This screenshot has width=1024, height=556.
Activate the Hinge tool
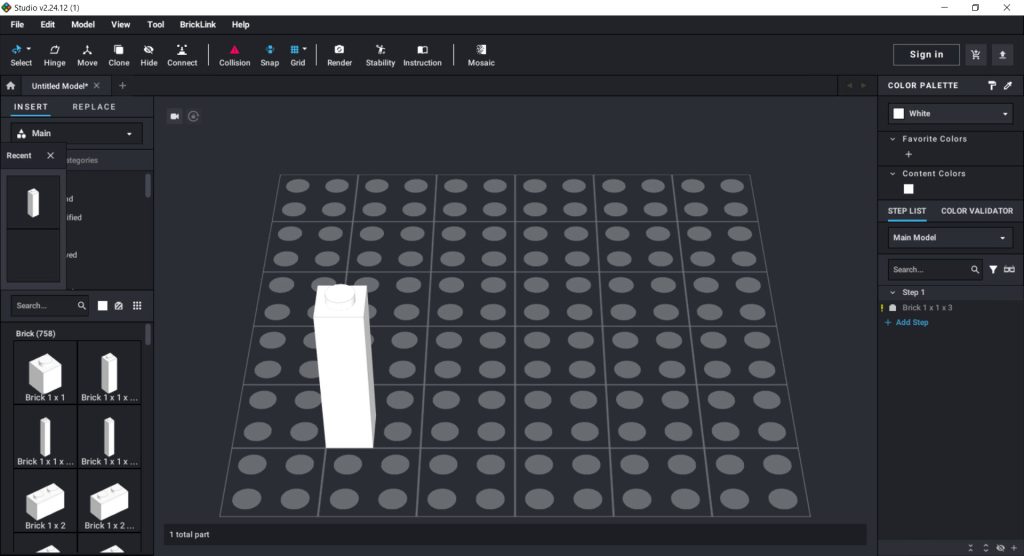pos(54,55)
